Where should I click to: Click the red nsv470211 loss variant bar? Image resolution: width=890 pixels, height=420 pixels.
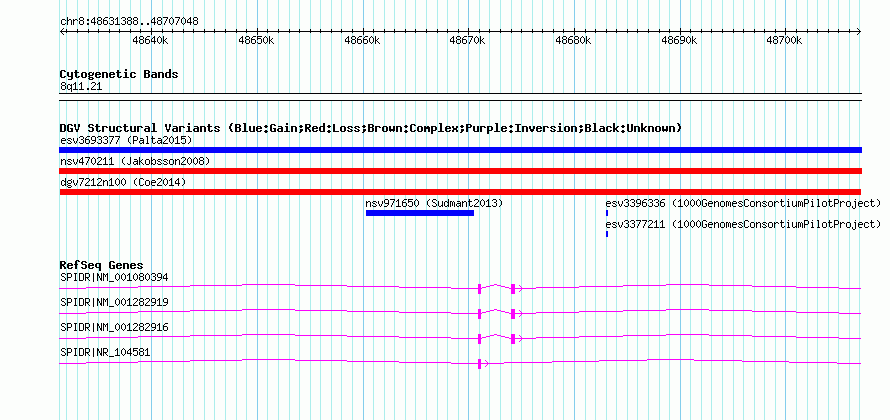[x=460, y=171]
